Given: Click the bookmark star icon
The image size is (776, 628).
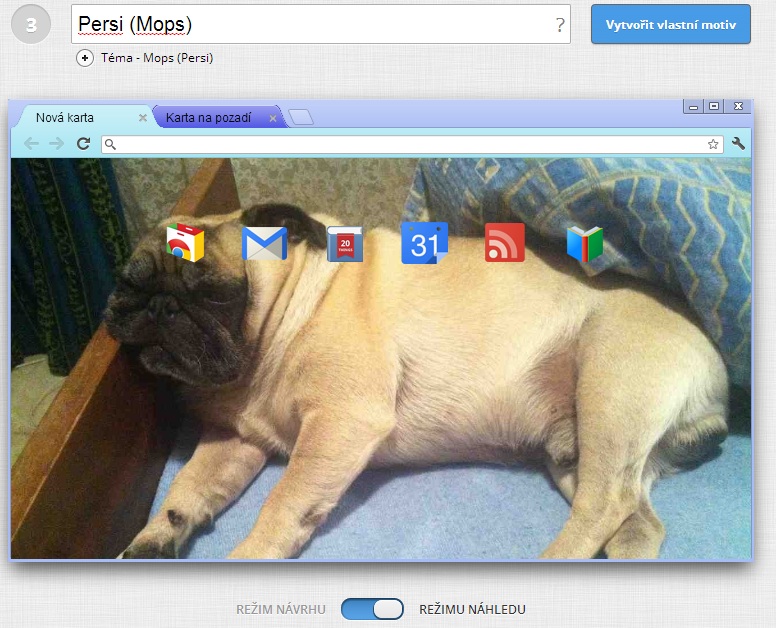Looking at the screenshot, I should (713, 144).
